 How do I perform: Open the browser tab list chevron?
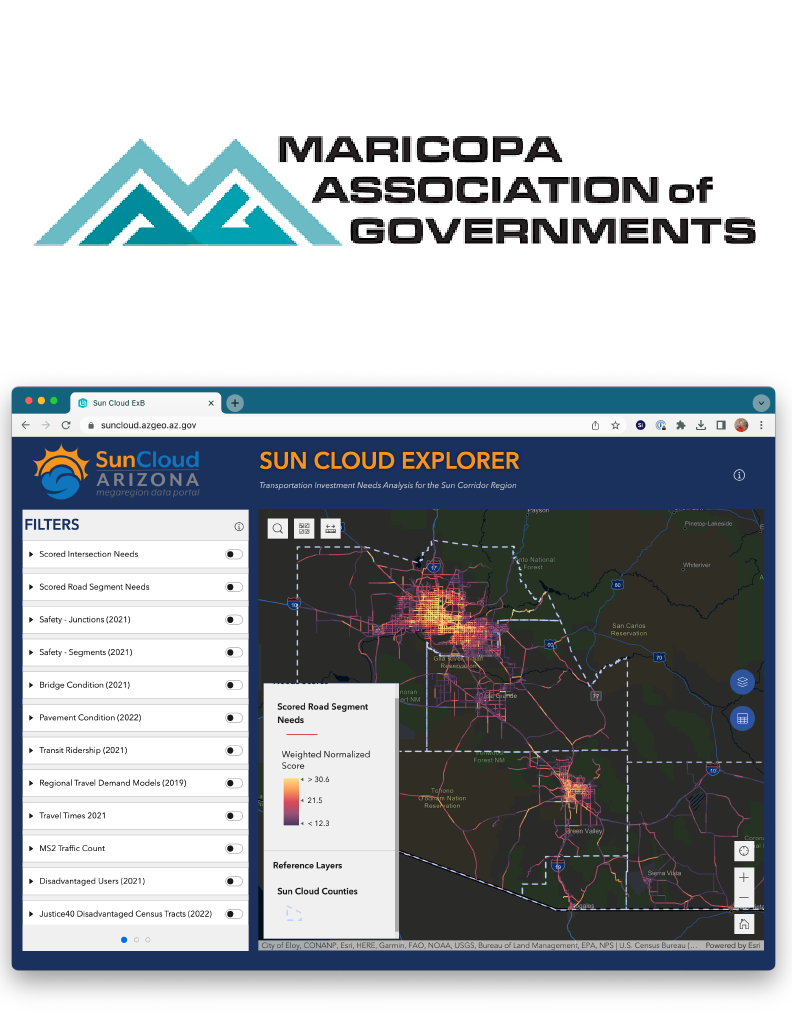[761, 403]
